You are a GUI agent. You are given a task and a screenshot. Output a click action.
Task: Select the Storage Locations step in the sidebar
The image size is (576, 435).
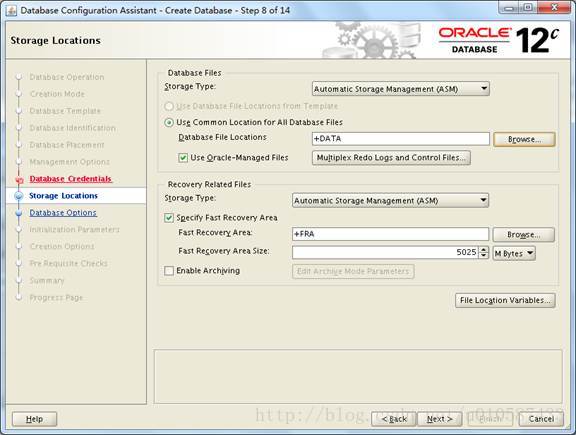point(63,196)
